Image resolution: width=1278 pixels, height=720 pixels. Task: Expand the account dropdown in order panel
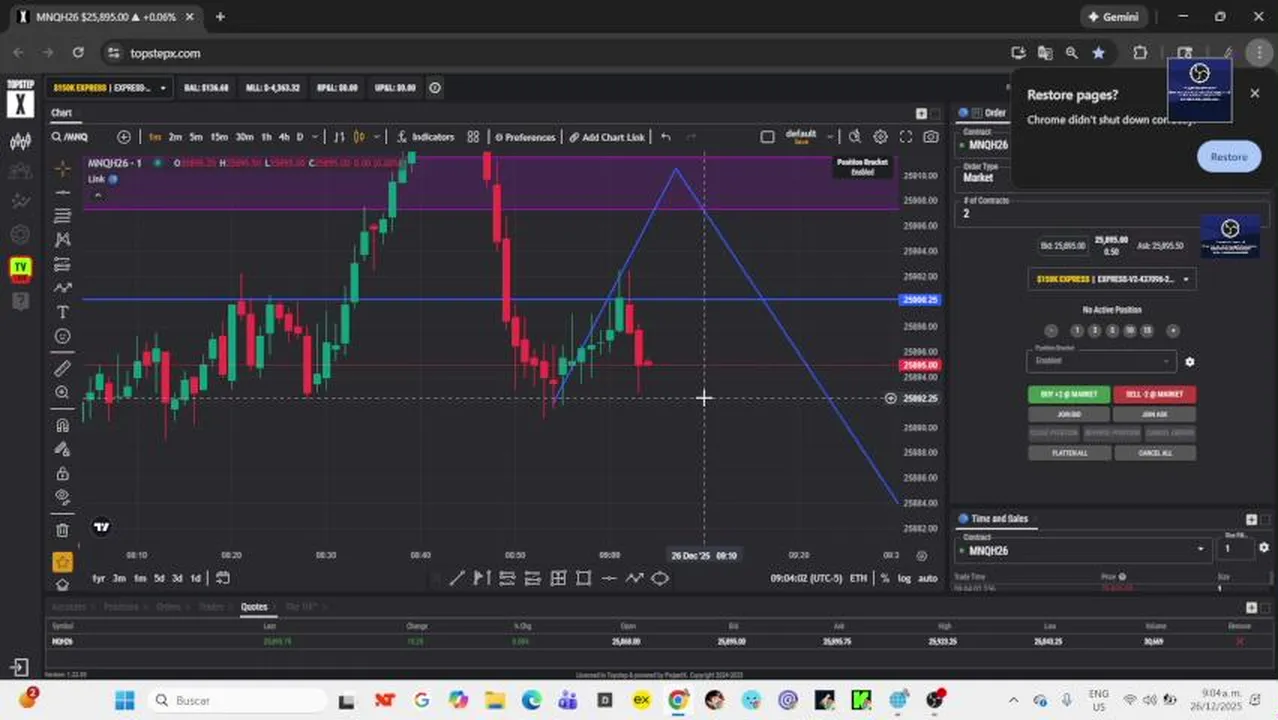click(1113, 279)
